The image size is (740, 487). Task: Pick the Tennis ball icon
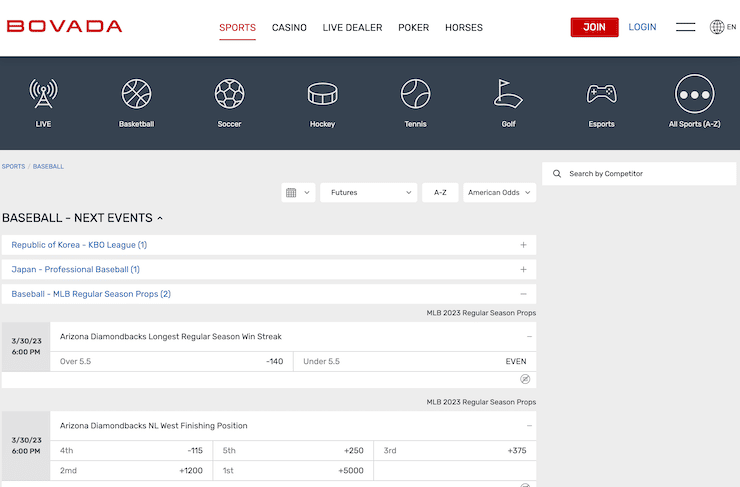(415, 95)
